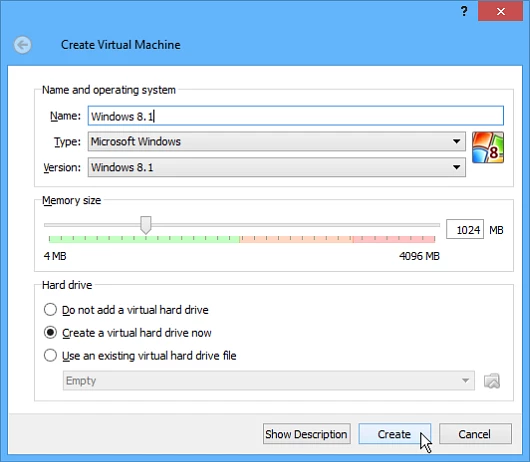Open the Type dropdown showing Microsoft Windows

276,141
